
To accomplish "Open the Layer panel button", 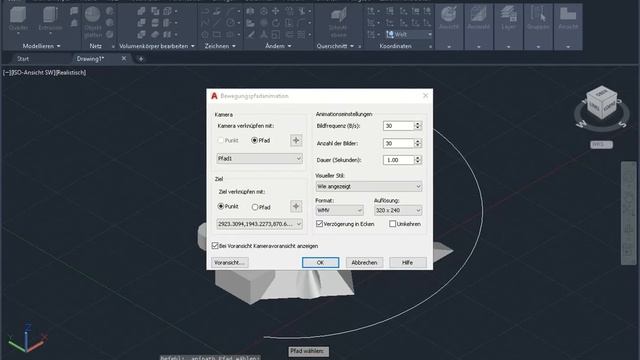I will pos(508,27).
